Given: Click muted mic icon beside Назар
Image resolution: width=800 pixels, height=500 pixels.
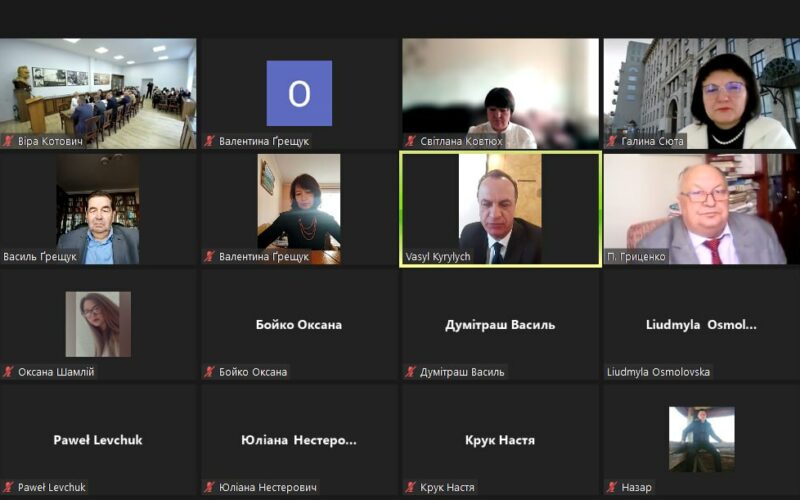Looking at the screenshot, I should [611, 487].
